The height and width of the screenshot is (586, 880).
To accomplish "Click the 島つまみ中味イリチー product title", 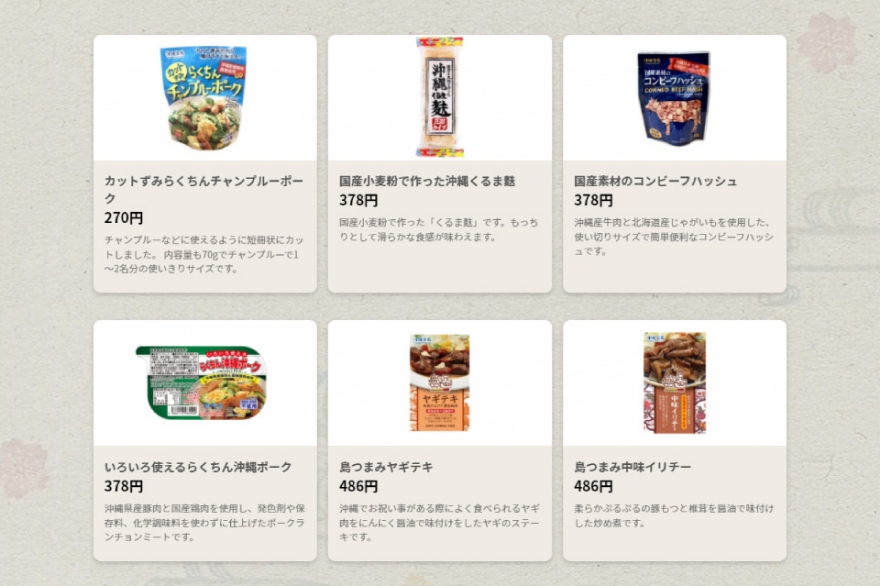I will (632, 466).
